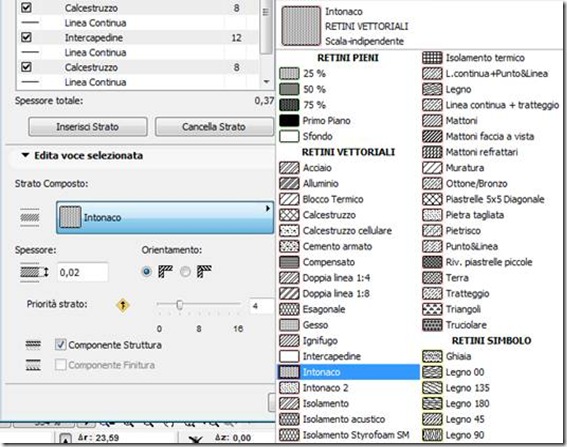Select the Ghiaia symbol fill icon

point(432,357)
